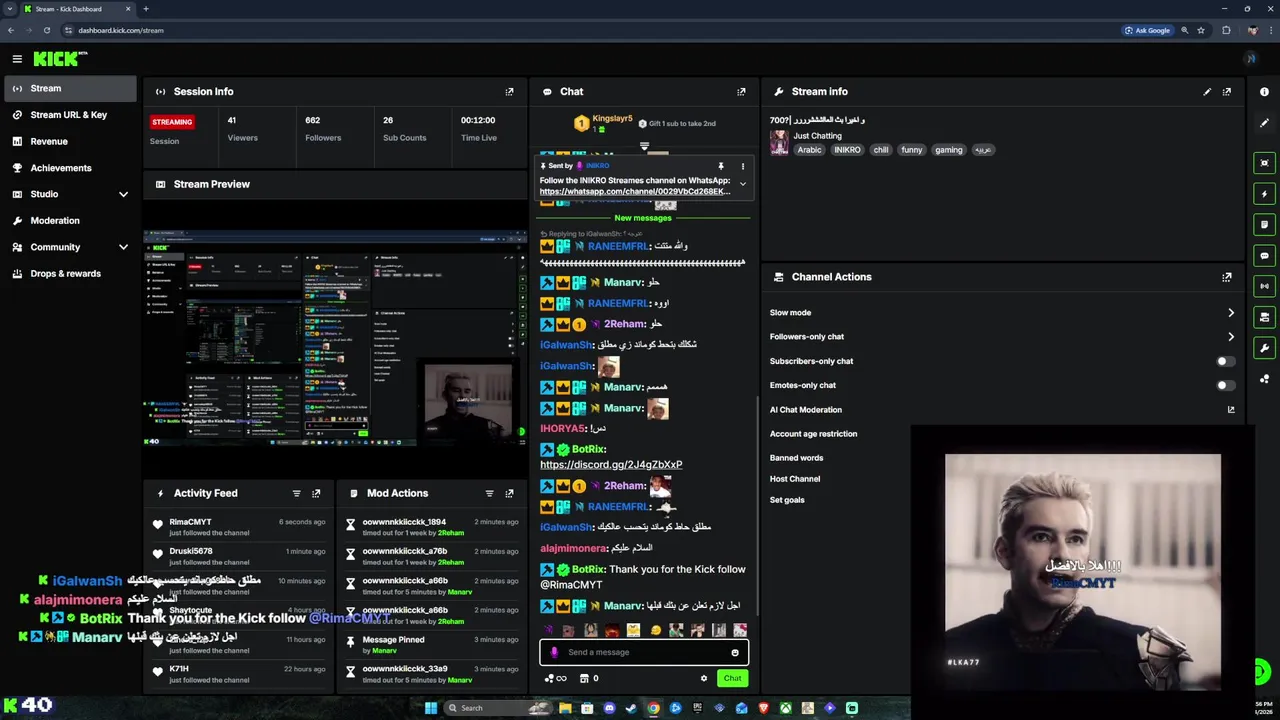Toggle the notes page widget in right sidebar
Image resolution: width=1280 pixels, height=720 pixels.
click(x=1264, y=224)
